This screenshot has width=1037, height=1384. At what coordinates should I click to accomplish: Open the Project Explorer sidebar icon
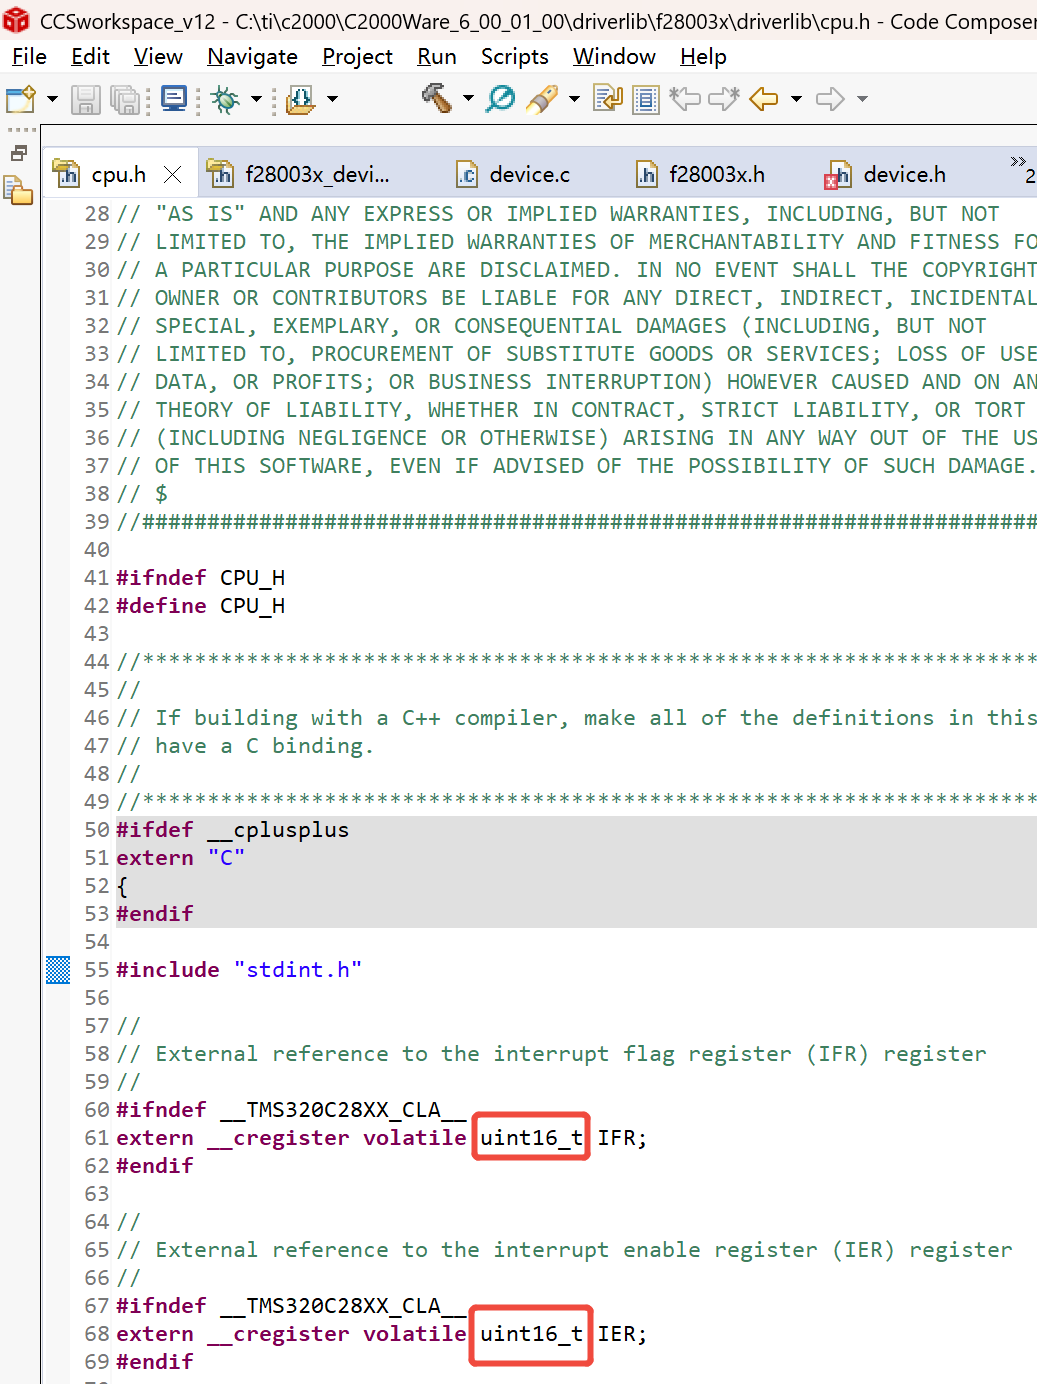pos(18,190)
